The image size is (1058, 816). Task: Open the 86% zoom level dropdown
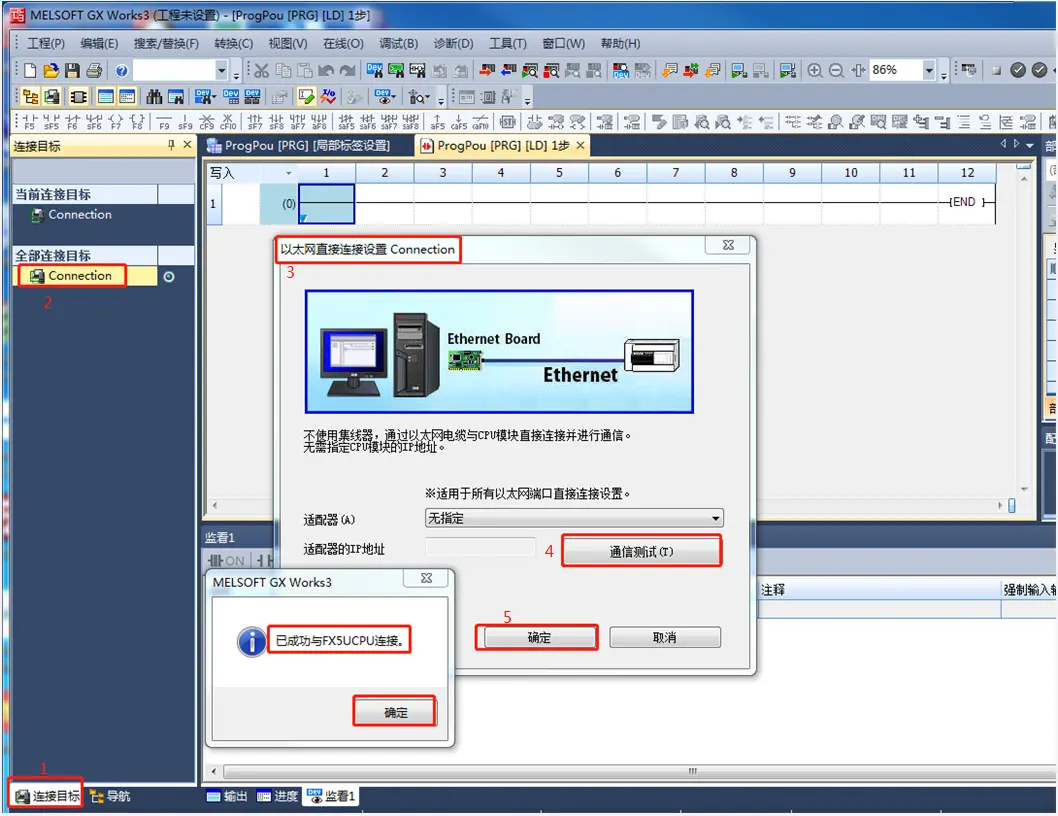pos(929,71)
